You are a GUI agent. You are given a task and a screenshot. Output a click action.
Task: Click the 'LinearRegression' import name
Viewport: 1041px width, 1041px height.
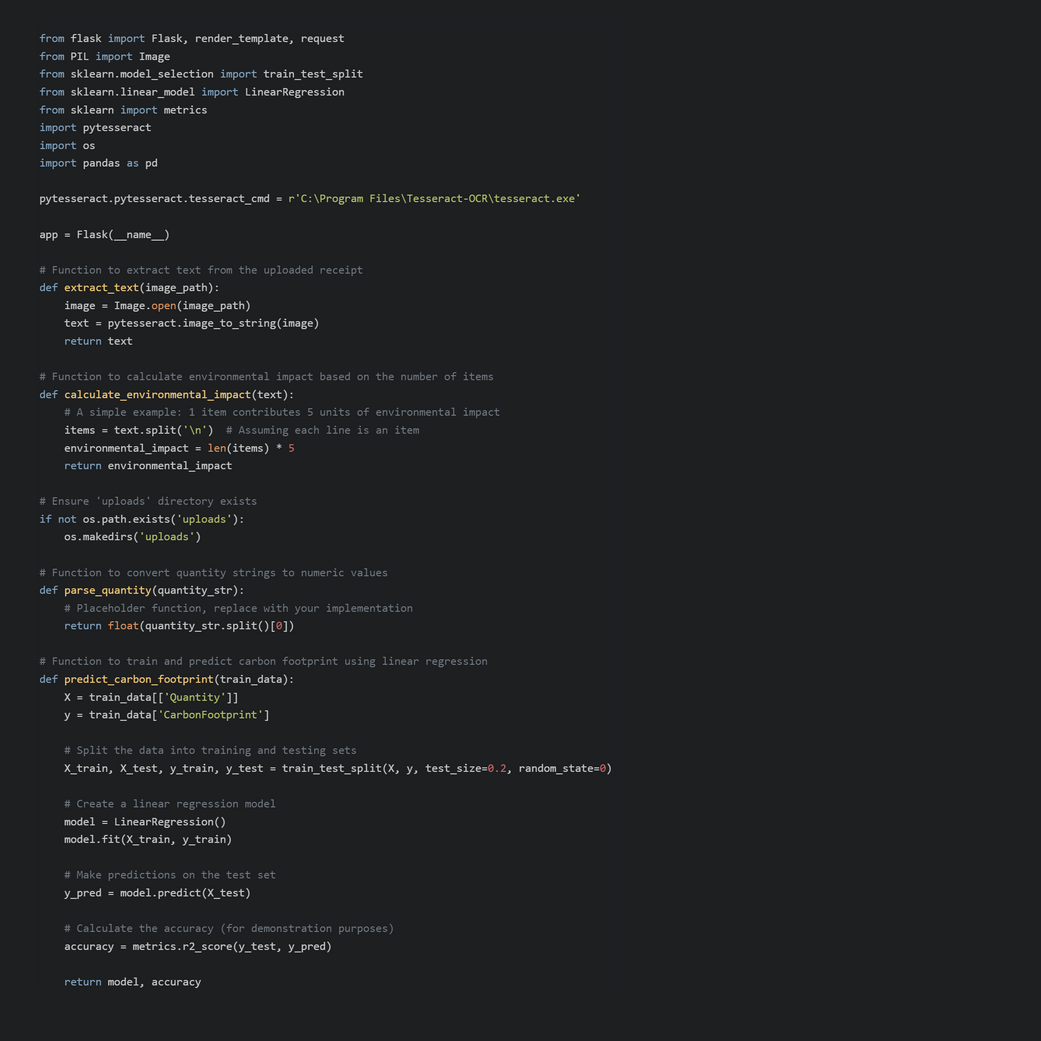click(294, 92)
